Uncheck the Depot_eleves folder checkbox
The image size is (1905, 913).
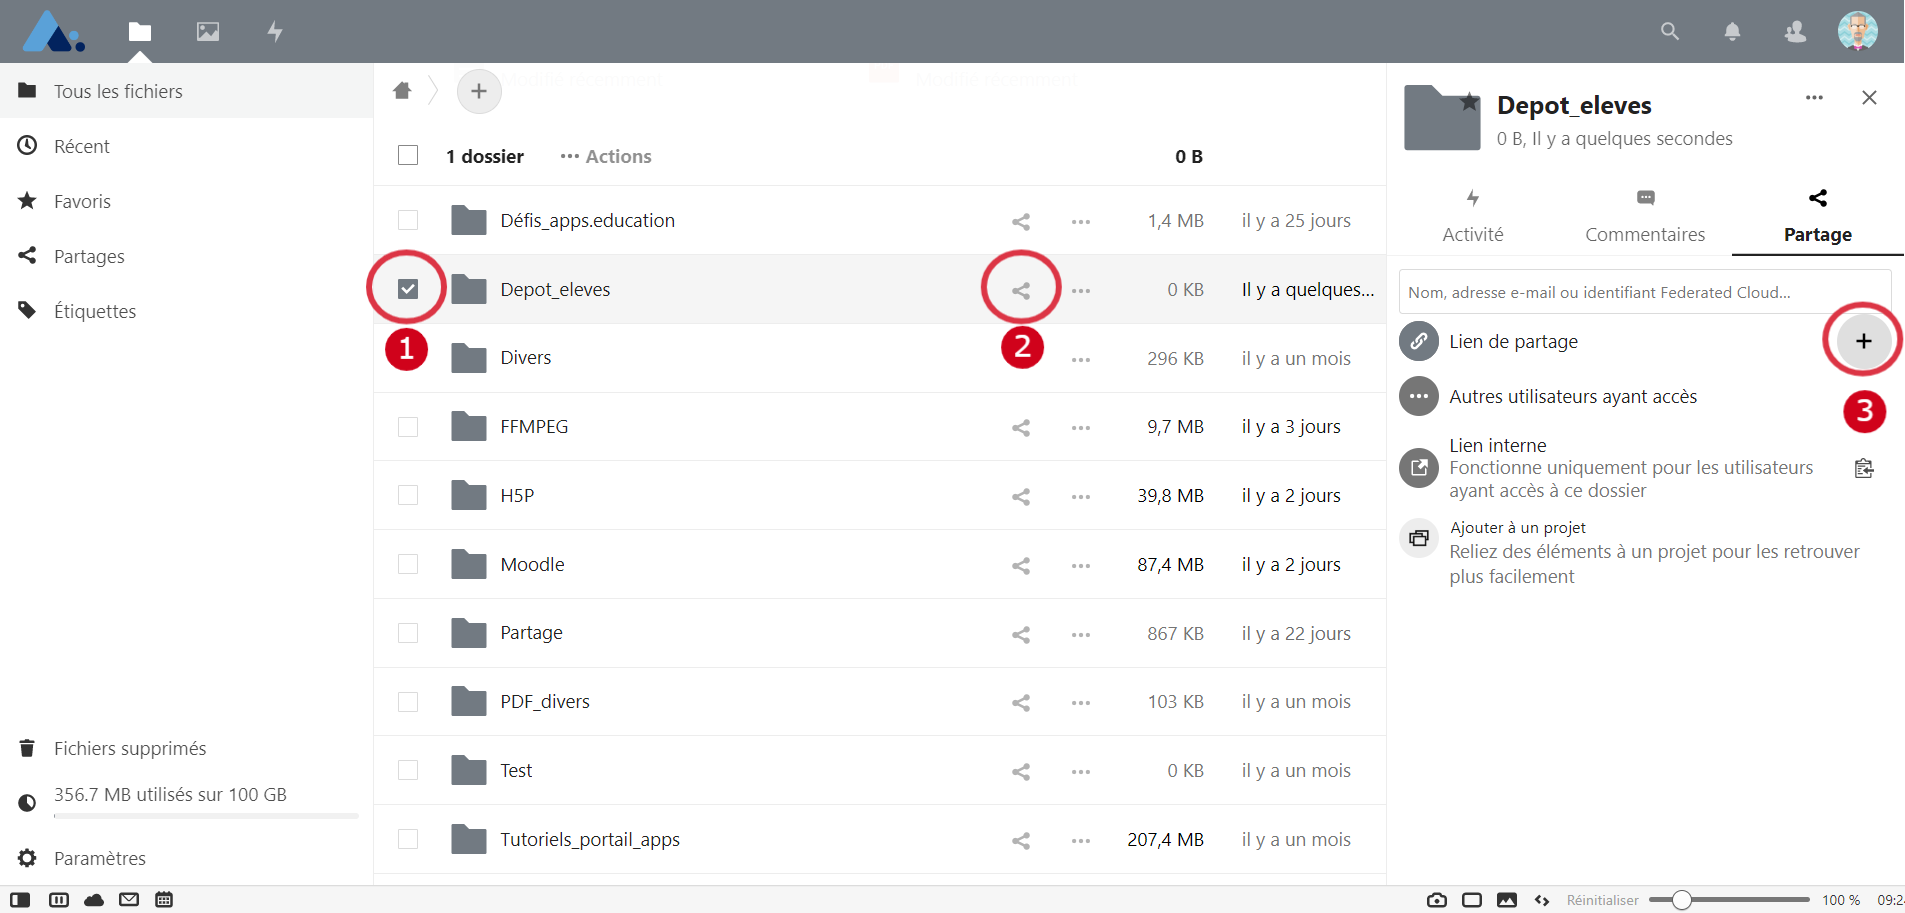[x=408, y=289]
